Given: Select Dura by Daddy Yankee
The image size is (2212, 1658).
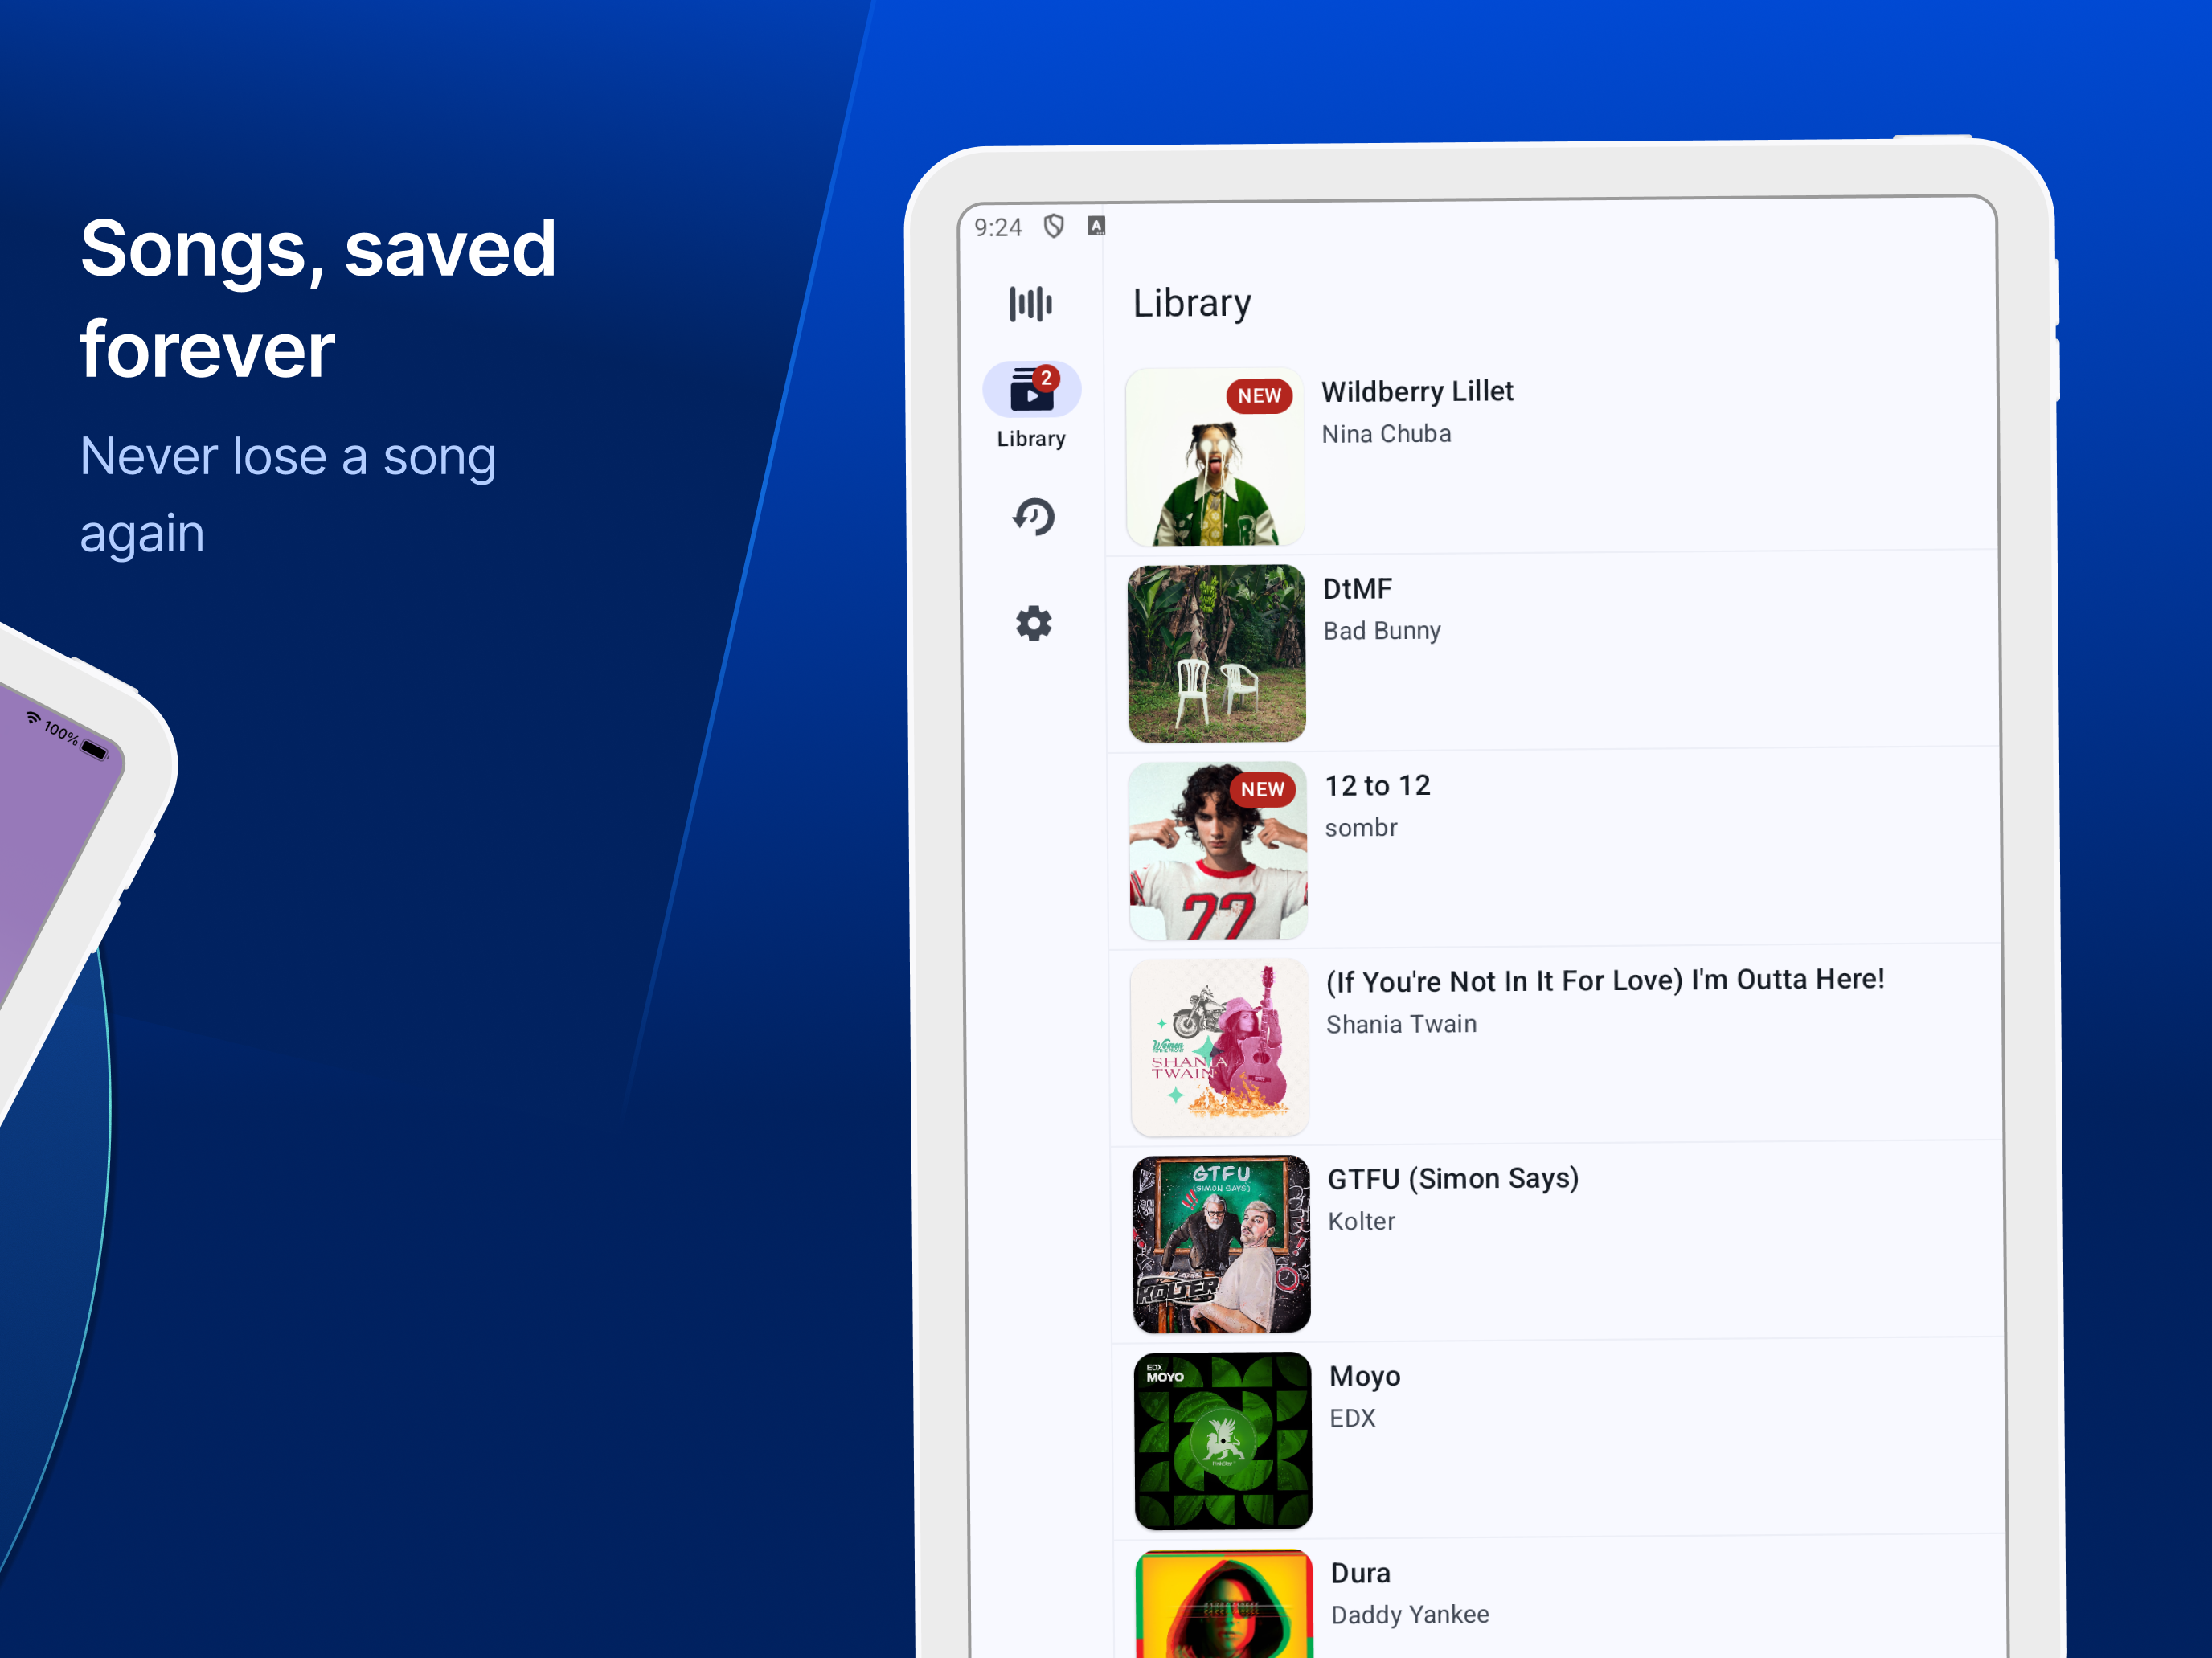Looking at the screenshot, I should click(x=1360, y=1574).
